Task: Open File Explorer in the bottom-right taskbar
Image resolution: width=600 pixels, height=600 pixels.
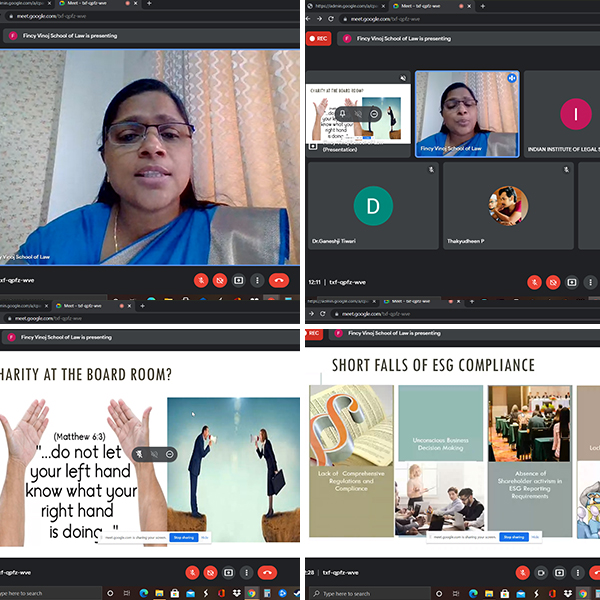Action: [x=489, y=593]
